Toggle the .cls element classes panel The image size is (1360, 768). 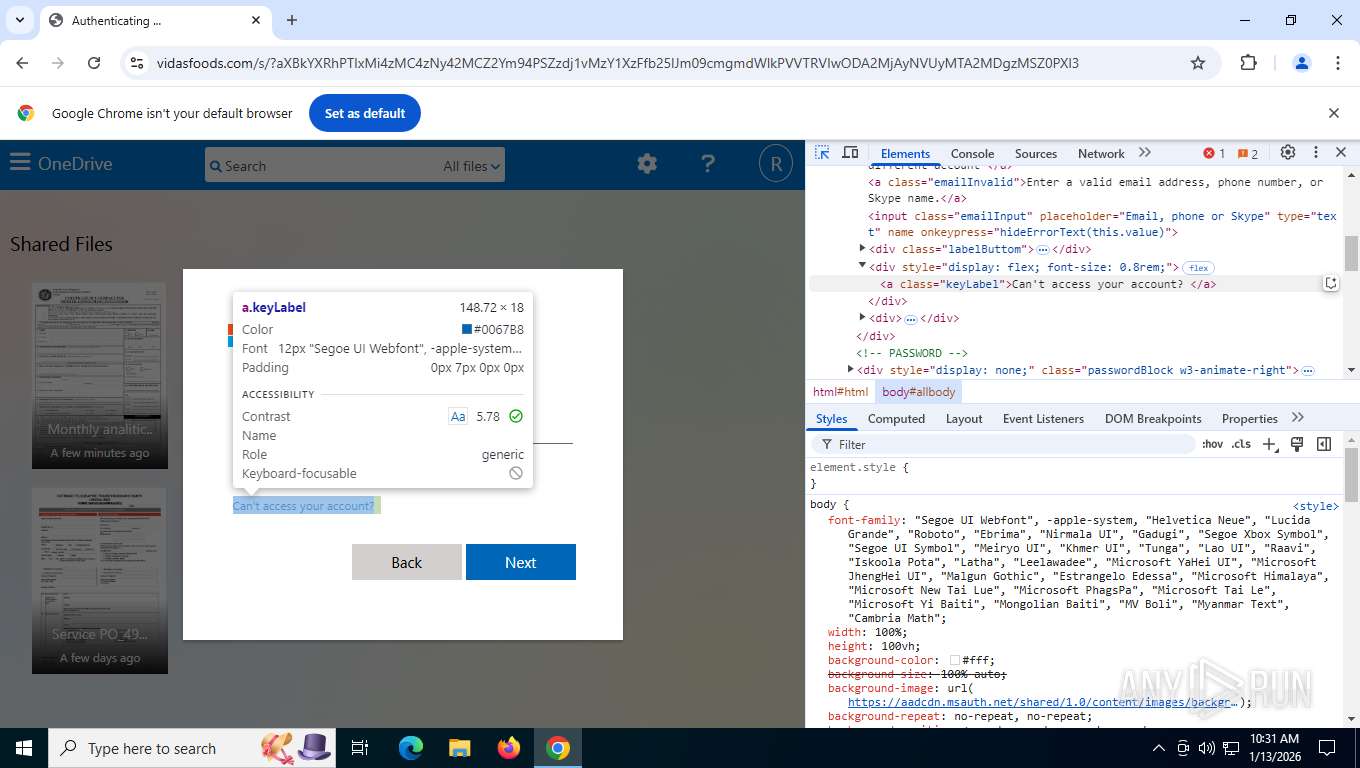pyautogui.click(x=1241, y=444)
